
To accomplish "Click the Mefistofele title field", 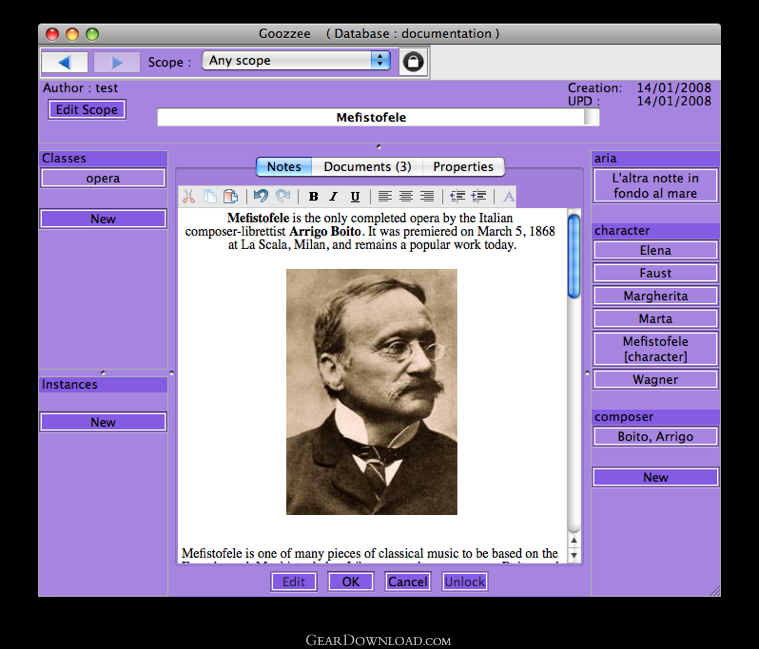I will pyautogui.click(x=371, y=117).
